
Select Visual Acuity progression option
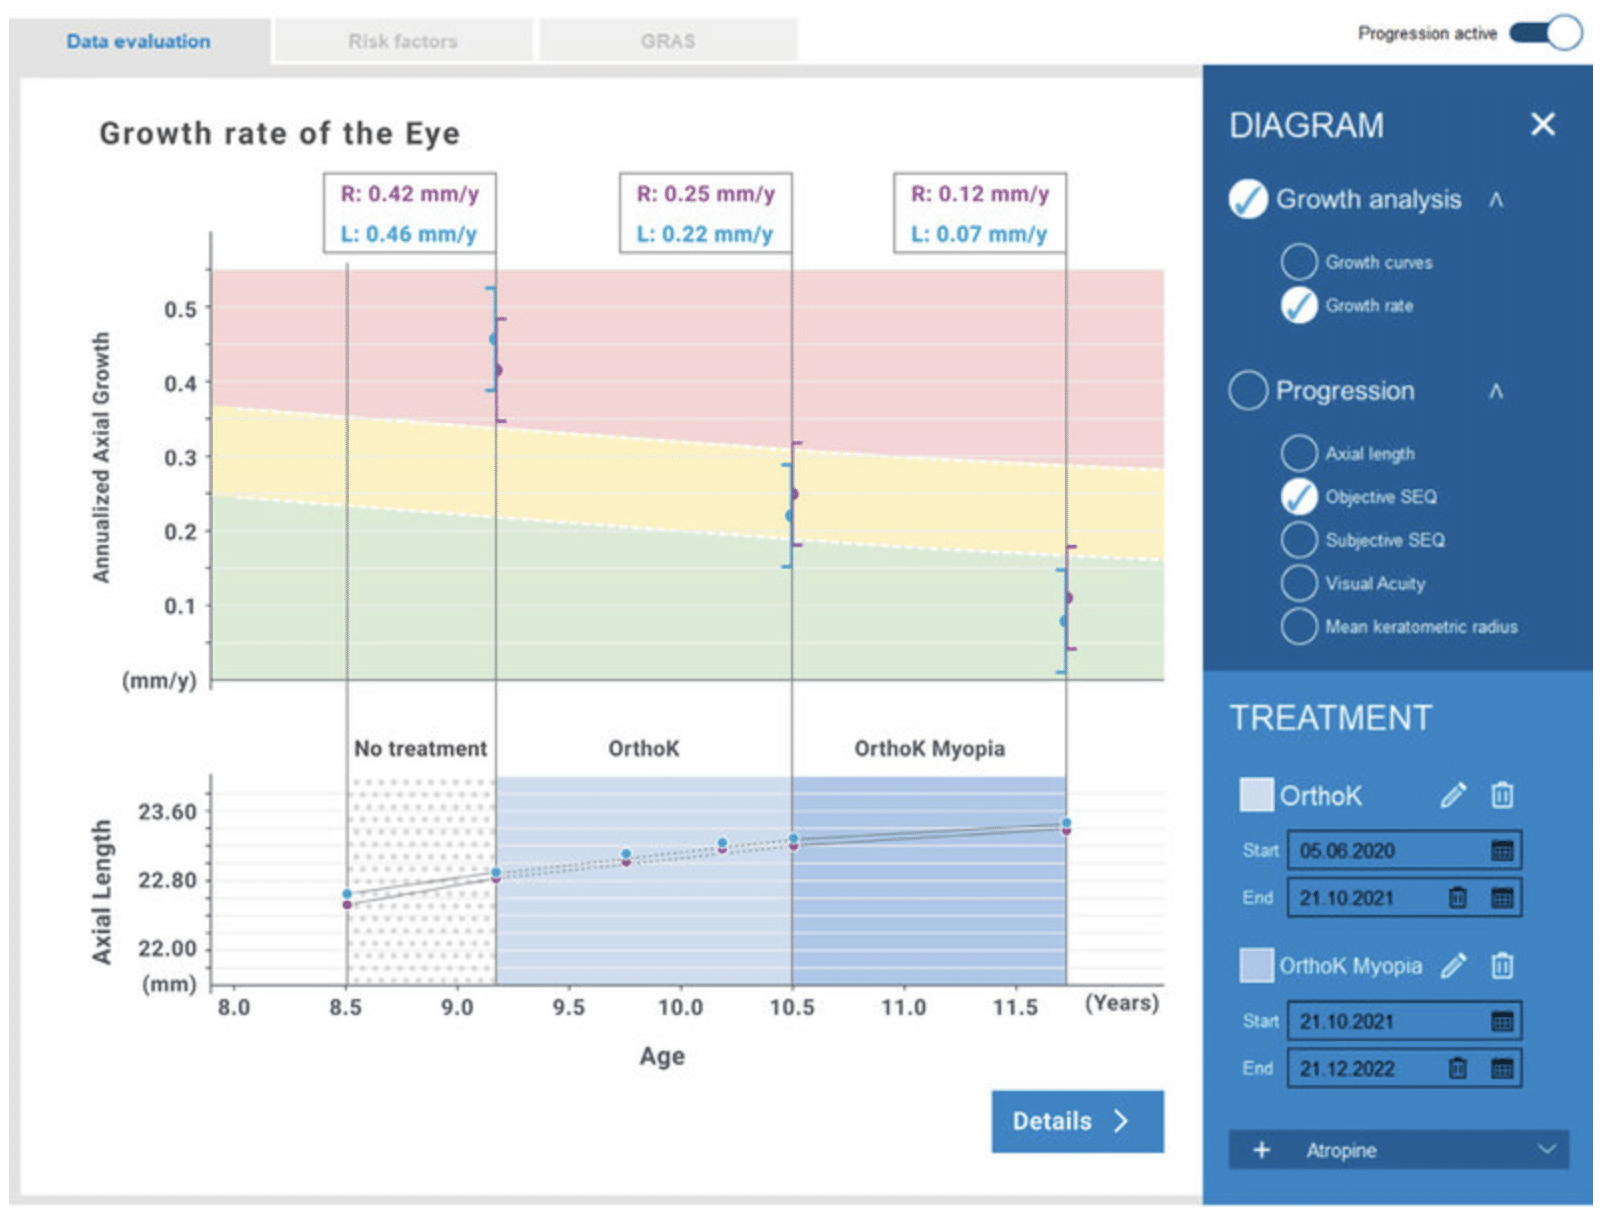tap(1299, 583)
